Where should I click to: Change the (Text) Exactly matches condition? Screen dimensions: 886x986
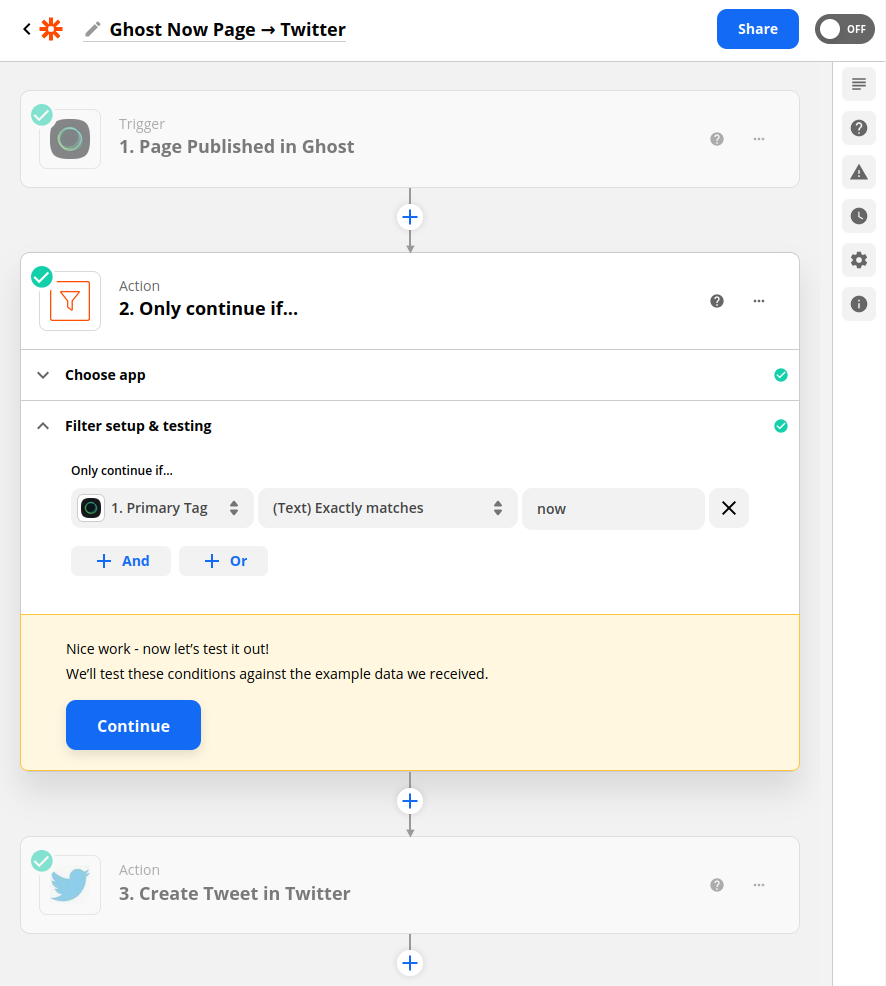387,508
